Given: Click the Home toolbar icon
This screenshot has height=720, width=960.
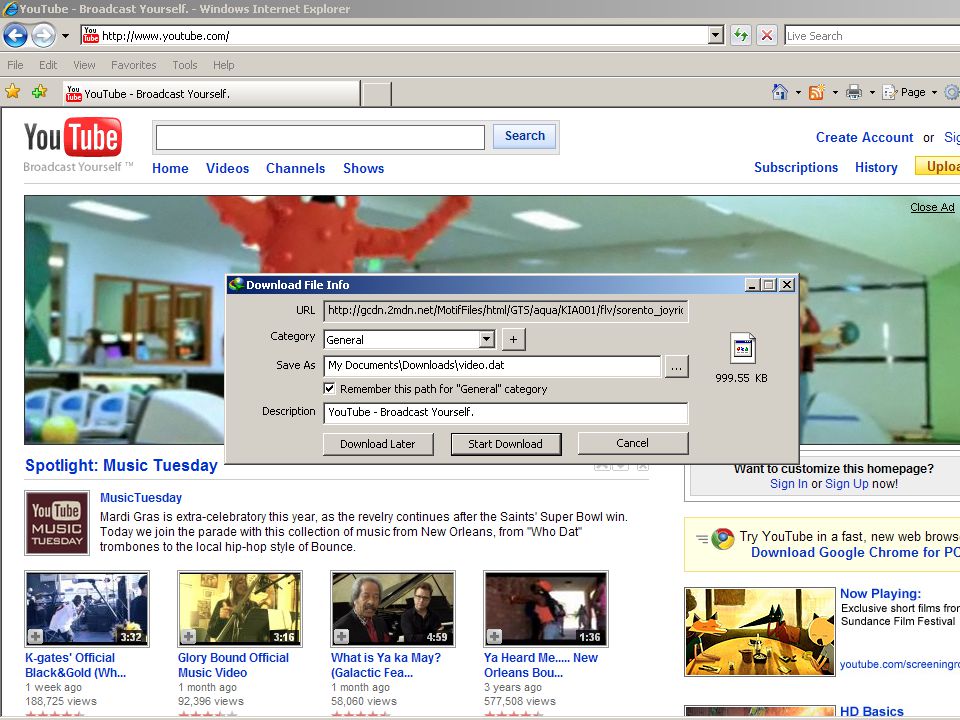Looking at the screenshot, I should coord(779,92).
